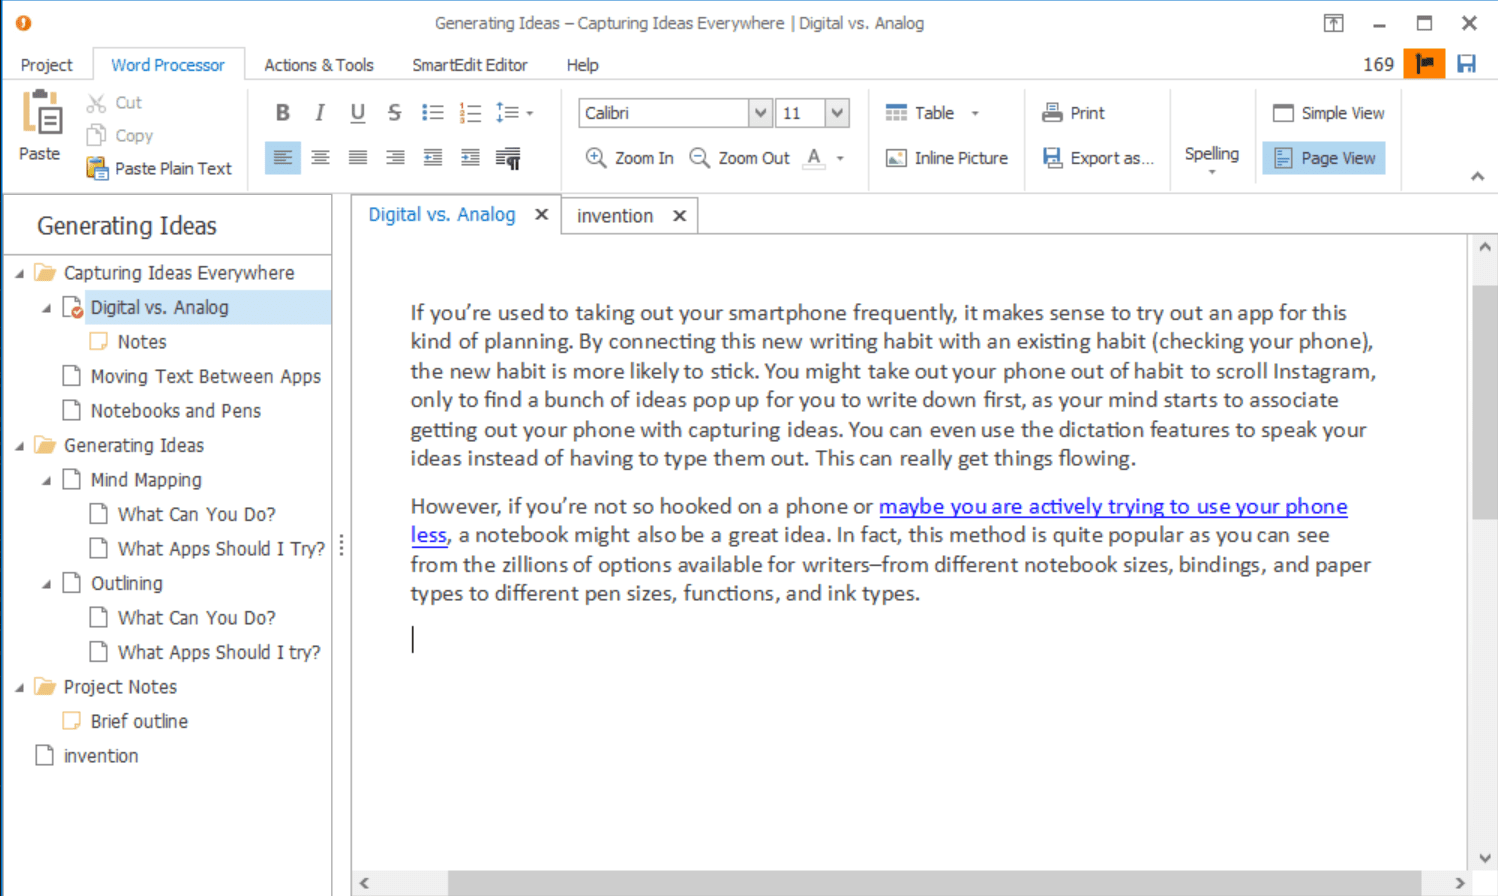Image resolution: width=1498 pixels, height=896 pixels.
Task: Click the horizontal scrollbar thumb
Action: tap(934, 883)
